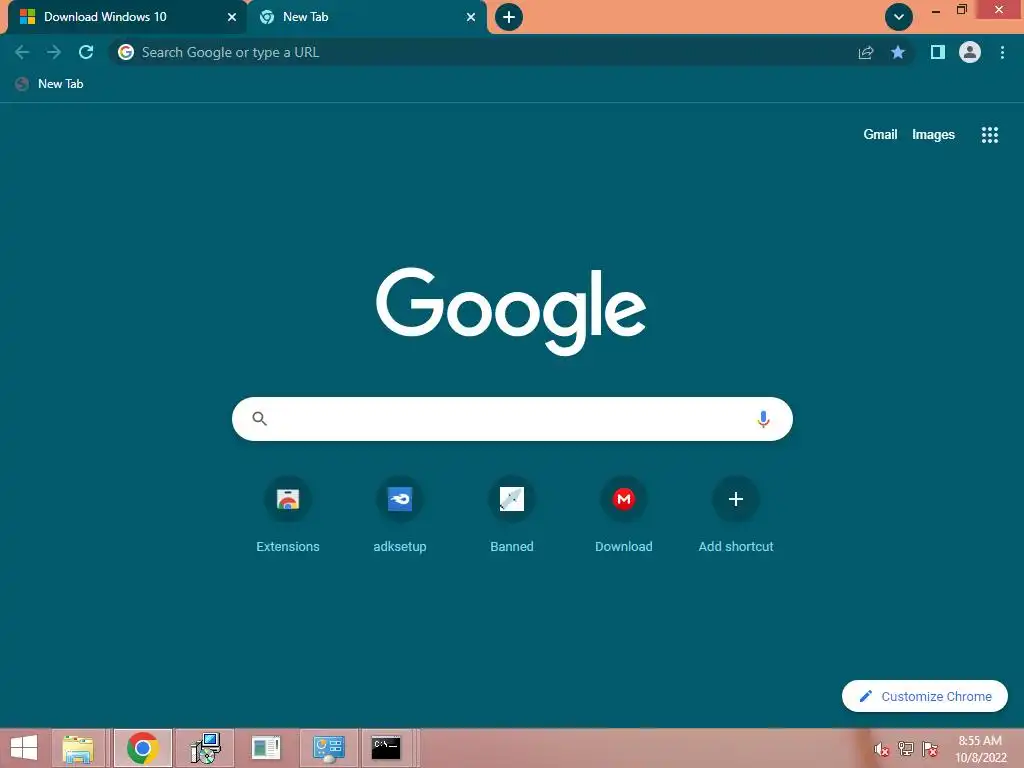Open the New Tab bookmark
The width and height of the screenshot is (1024, 768).
(x=50, y=84)
